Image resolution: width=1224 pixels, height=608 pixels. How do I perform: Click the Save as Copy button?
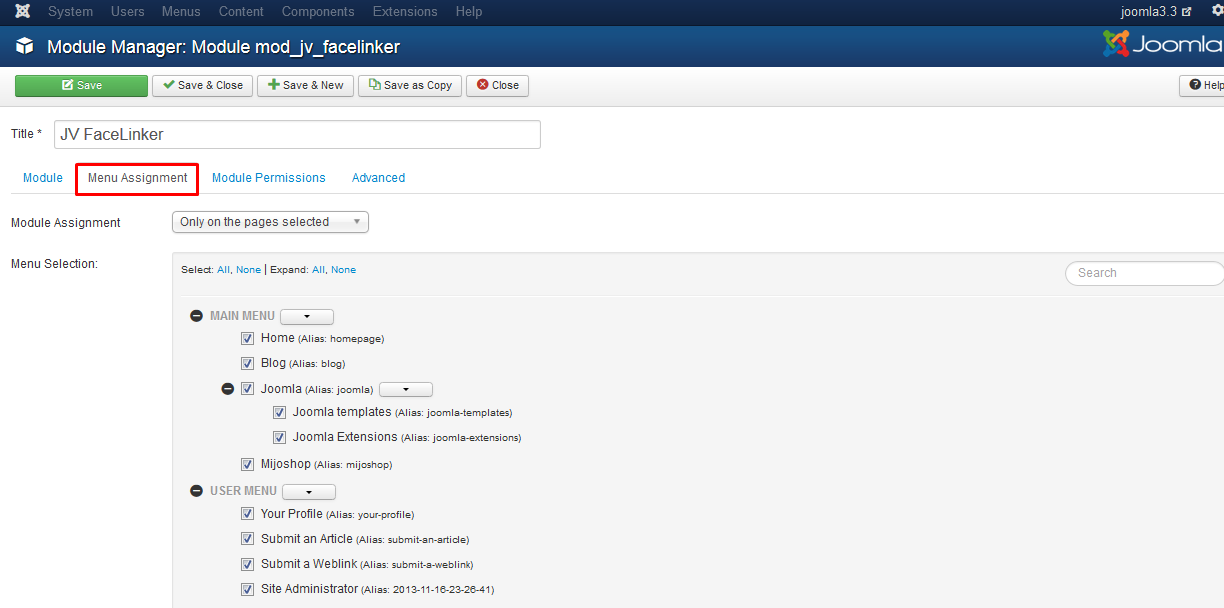(410, 86)
